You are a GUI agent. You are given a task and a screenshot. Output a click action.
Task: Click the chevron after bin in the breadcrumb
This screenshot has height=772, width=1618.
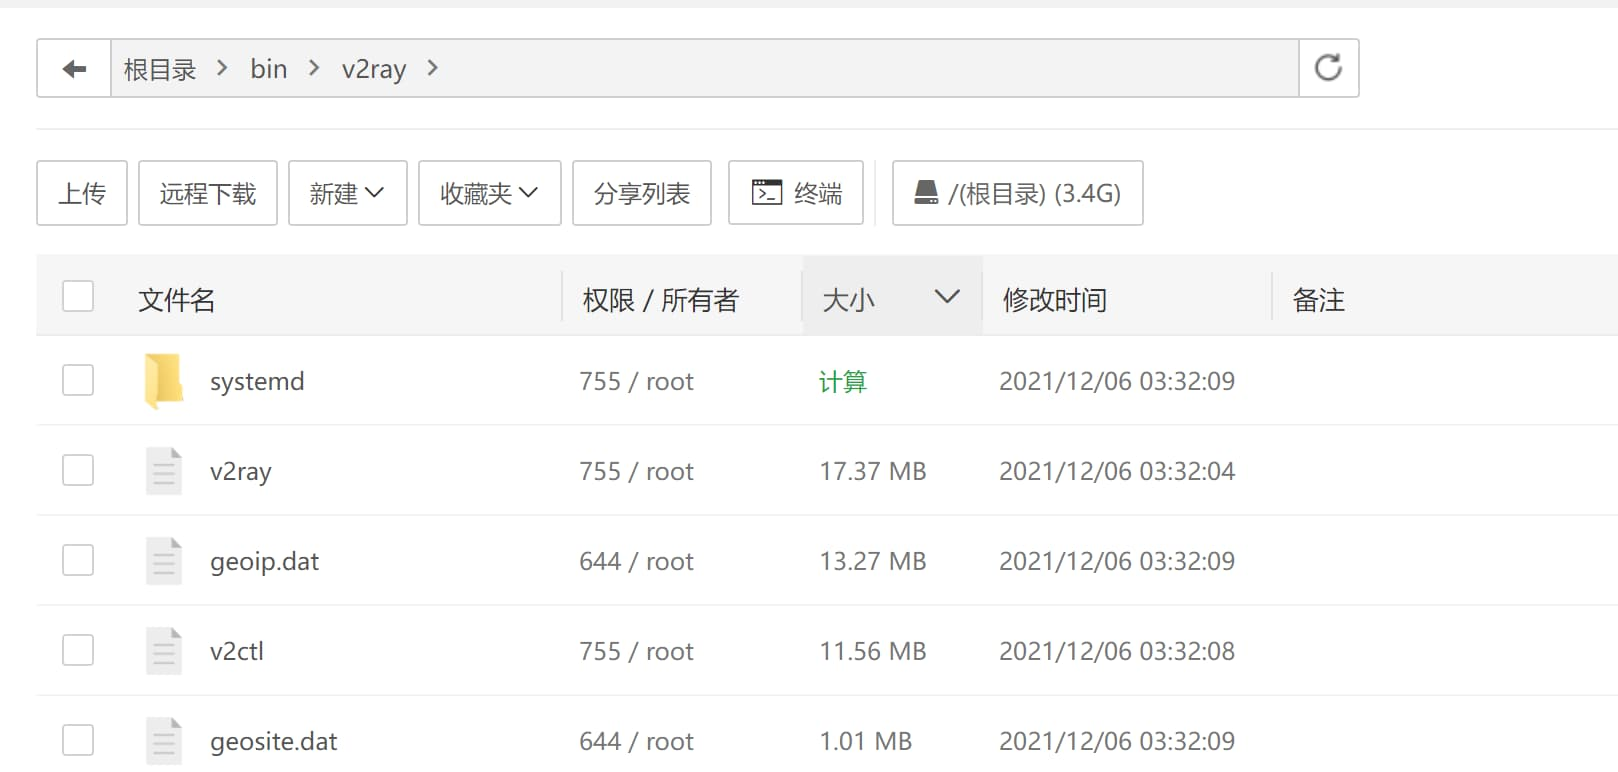pos(314,68)
